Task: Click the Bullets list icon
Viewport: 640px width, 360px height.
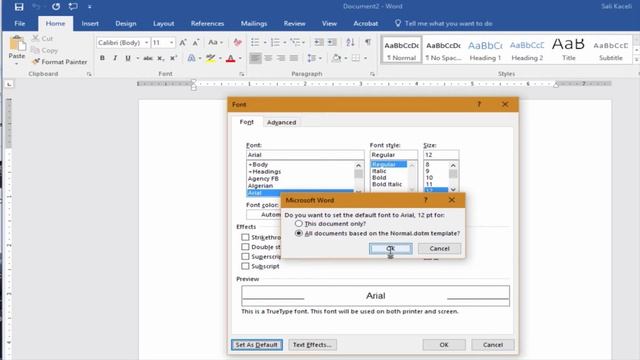Action: 255,42
